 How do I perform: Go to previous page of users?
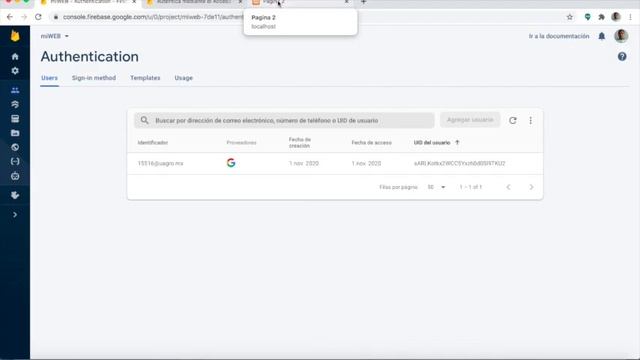point(509,187)
